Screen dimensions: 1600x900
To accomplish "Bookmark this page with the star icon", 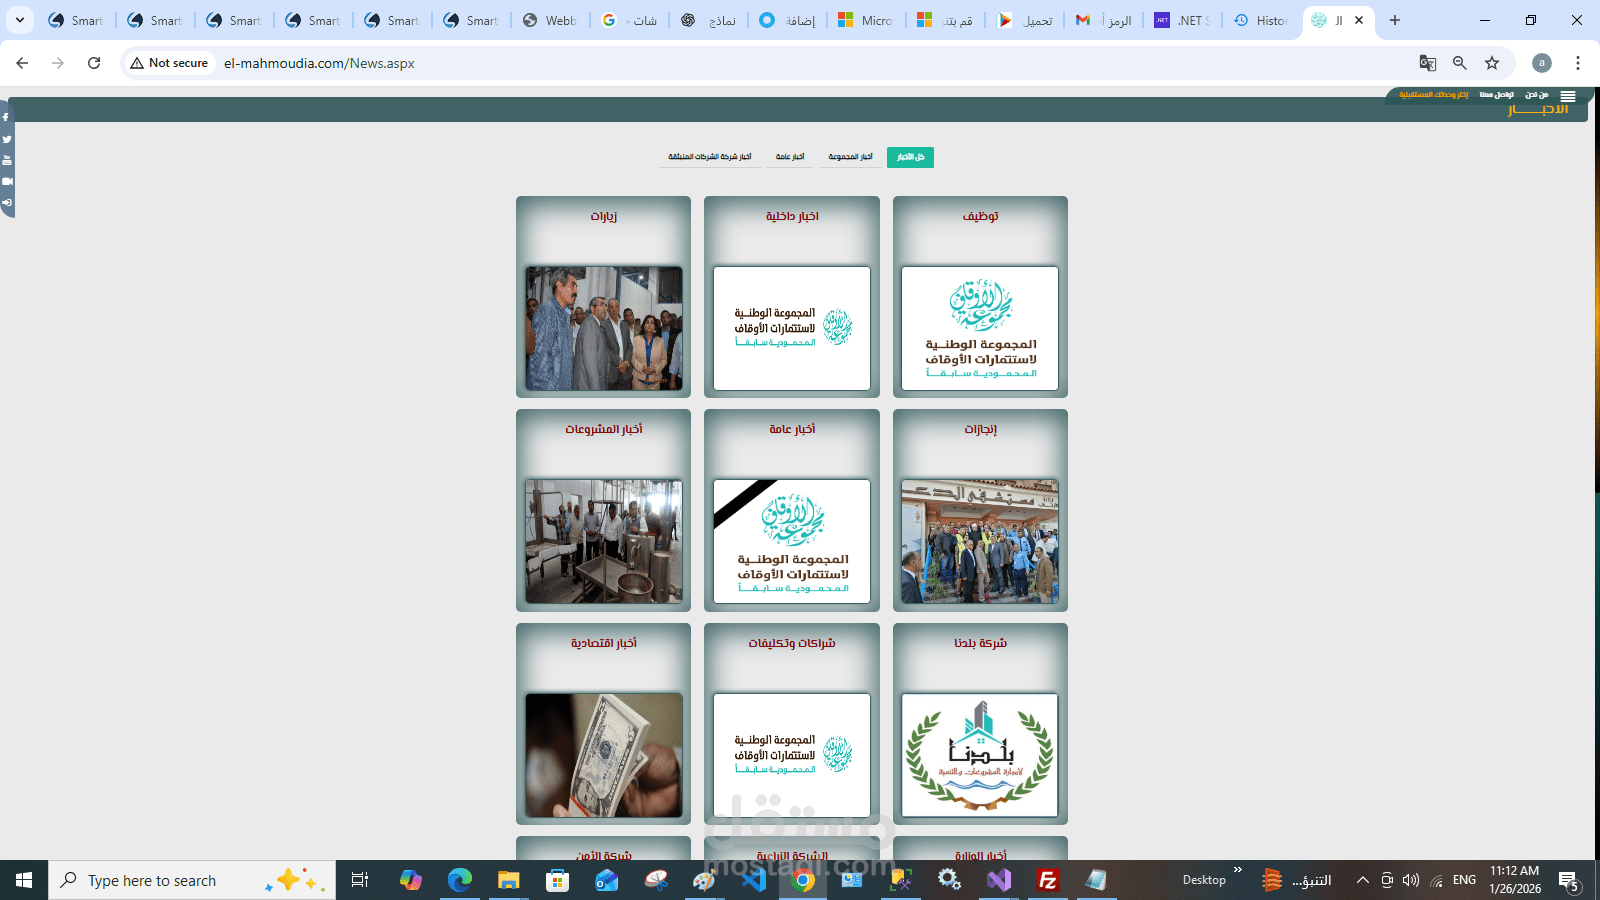I will click(x=1492, y=63).
